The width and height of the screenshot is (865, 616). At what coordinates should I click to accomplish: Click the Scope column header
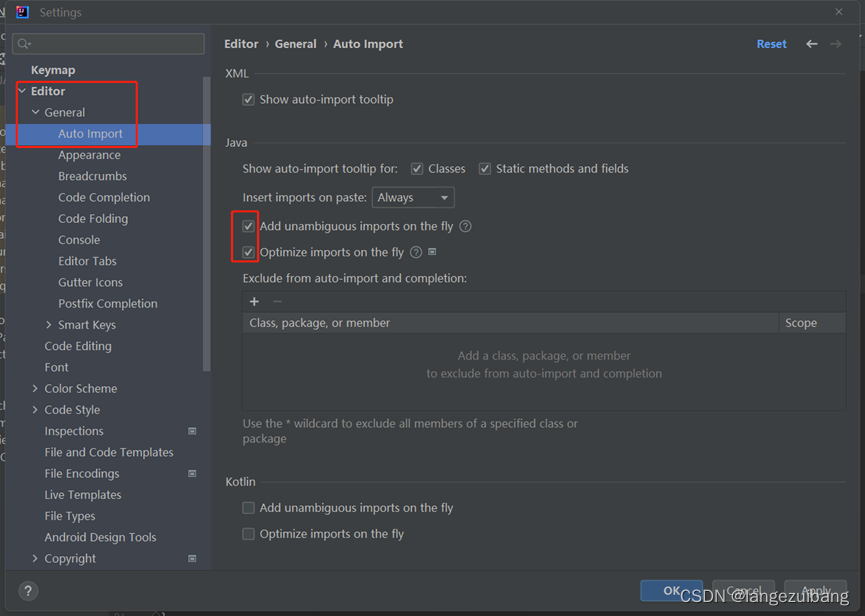(x=812, y=323)
